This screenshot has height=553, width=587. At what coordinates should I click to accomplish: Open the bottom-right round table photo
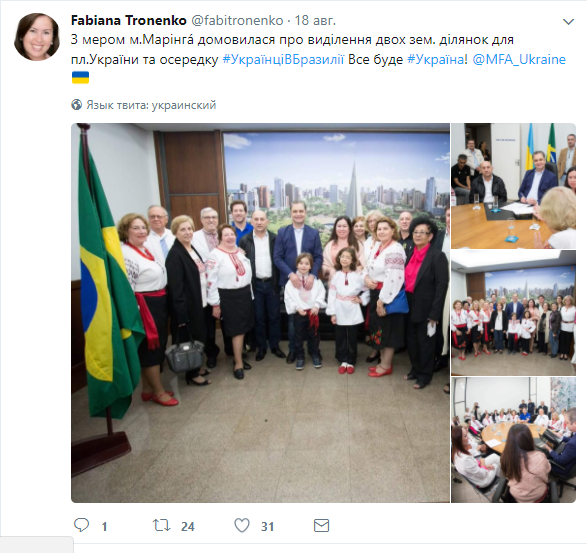tap(513, 440)
